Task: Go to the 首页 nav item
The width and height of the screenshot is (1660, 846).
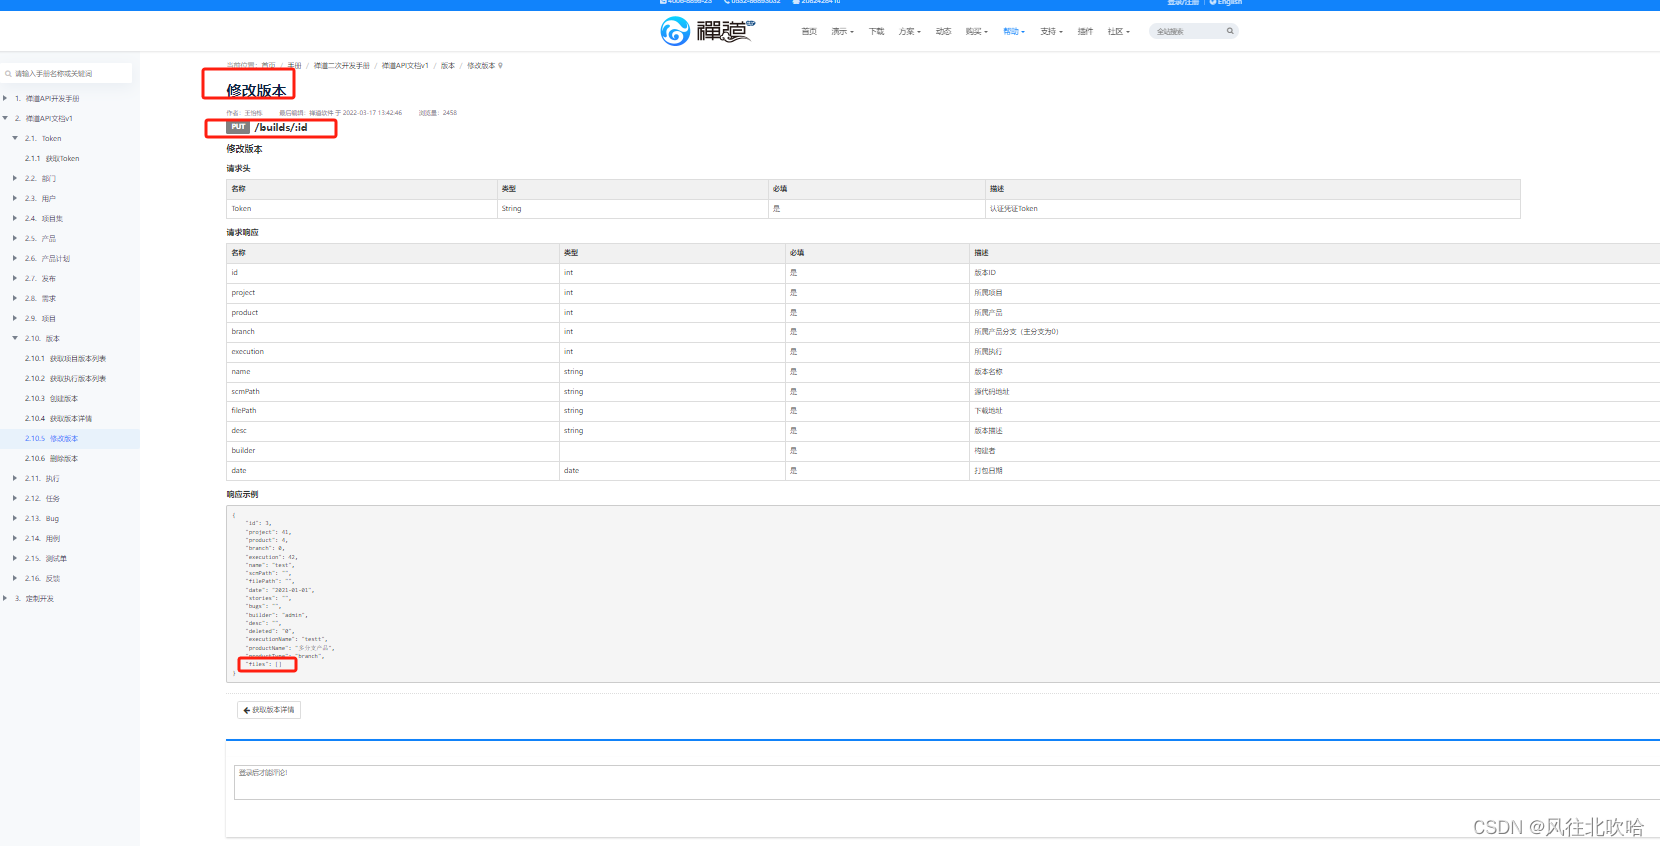Action: [809, 32]
